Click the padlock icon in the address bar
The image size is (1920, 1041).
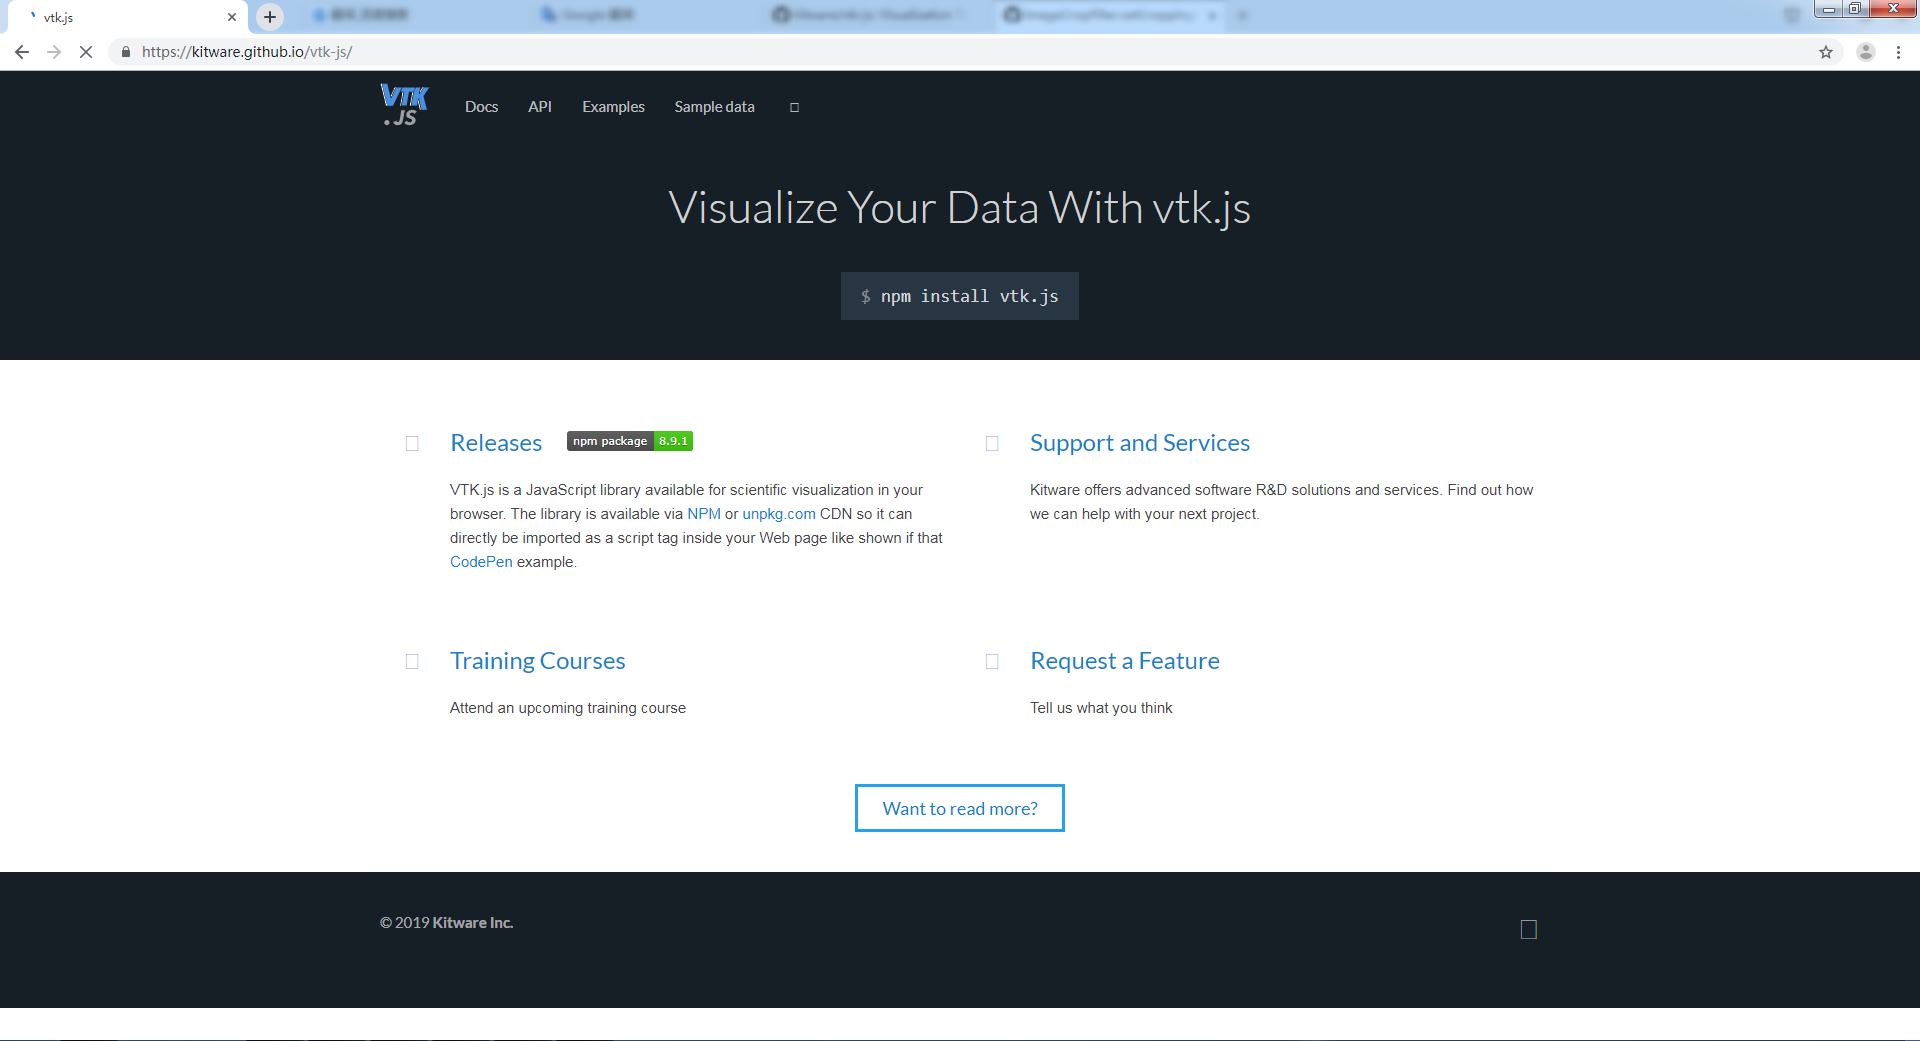pos(125,52)
